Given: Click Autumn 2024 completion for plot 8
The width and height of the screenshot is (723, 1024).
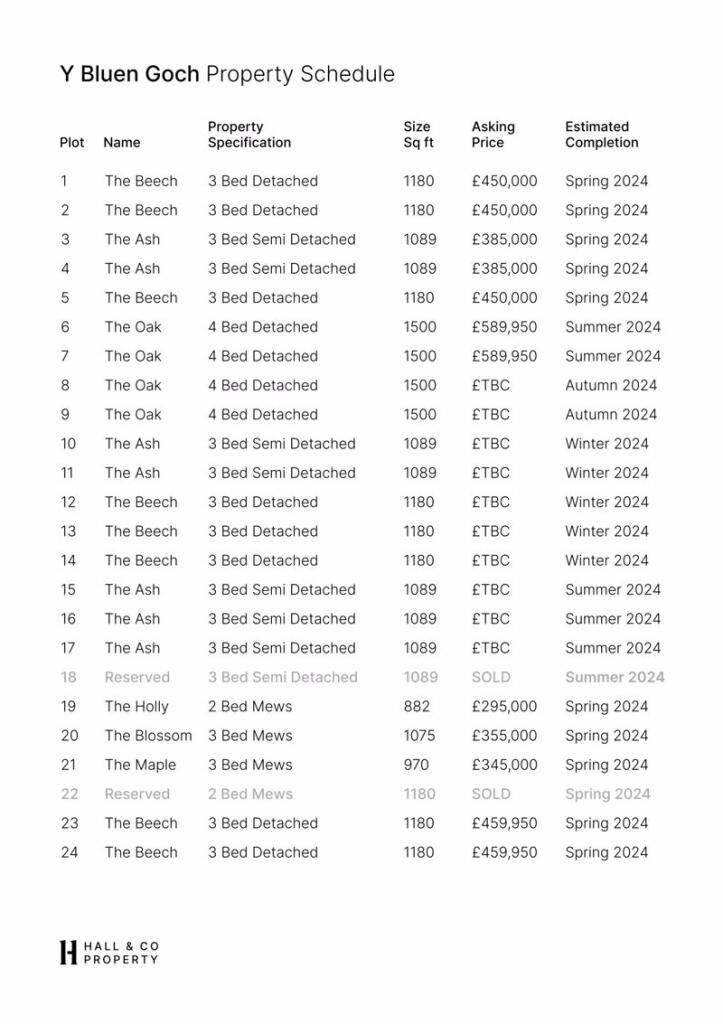Looking at the screenshot, I should [x=611, y=385].
